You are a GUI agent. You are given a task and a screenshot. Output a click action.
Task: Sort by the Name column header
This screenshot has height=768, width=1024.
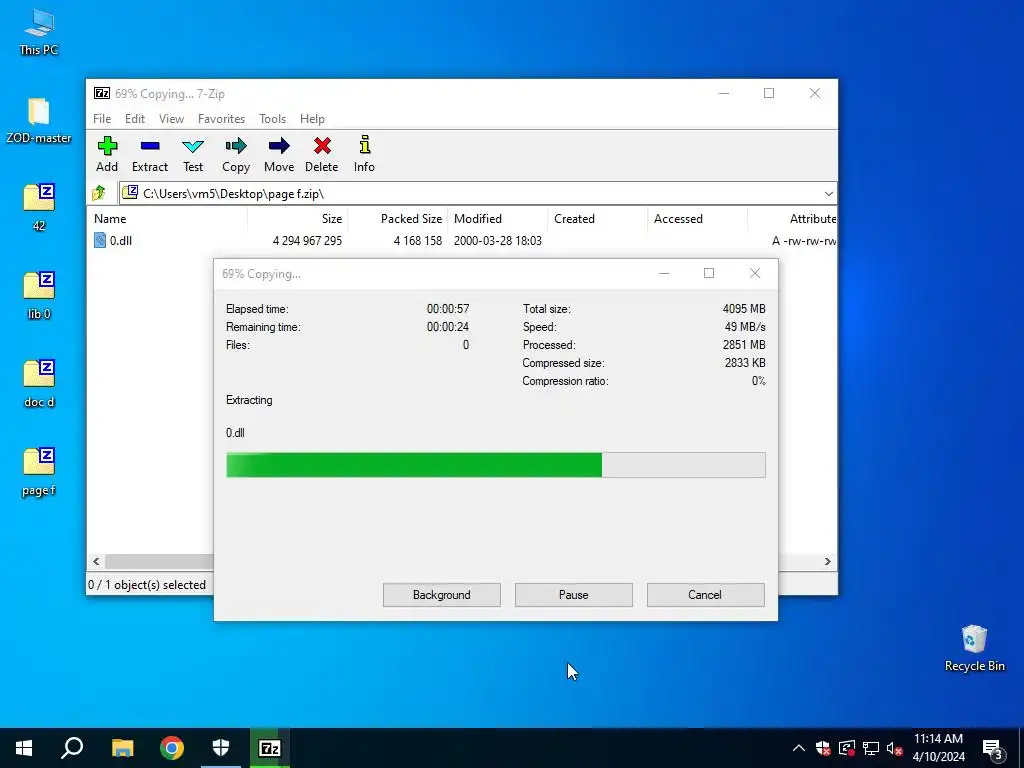click(167, 219)
